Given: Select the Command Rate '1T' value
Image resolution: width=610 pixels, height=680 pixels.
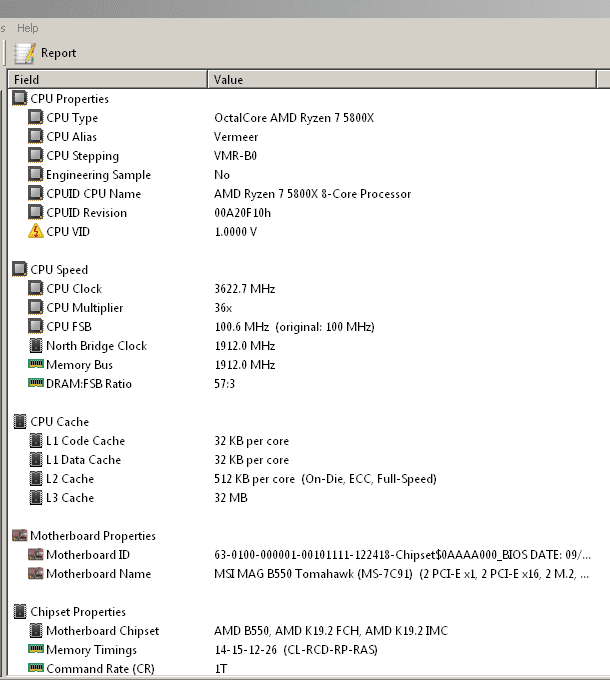Looking at the screenshot, I should click(221, 669).
